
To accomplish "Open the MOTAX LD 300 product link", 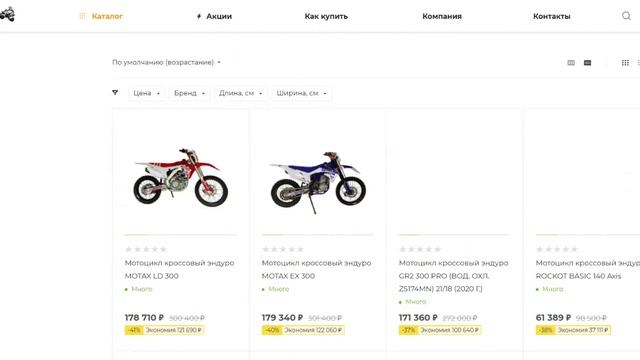I will pos(179,269).
